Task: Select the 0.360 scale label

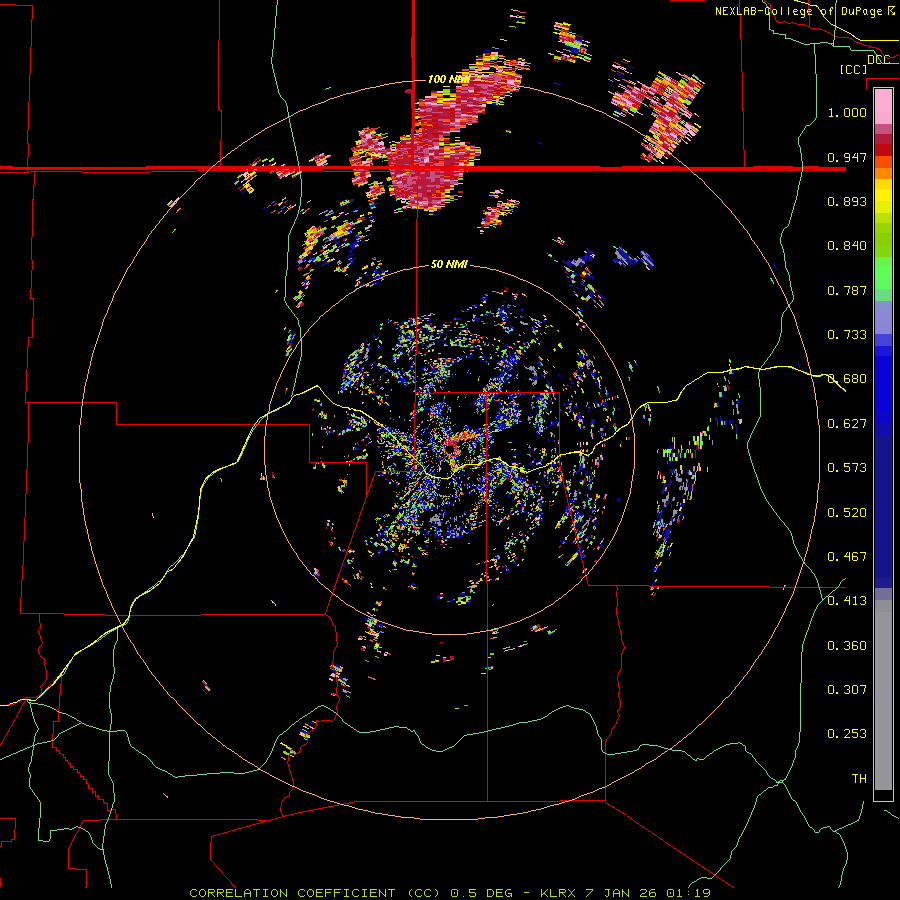Action: [x=847, y=645]
